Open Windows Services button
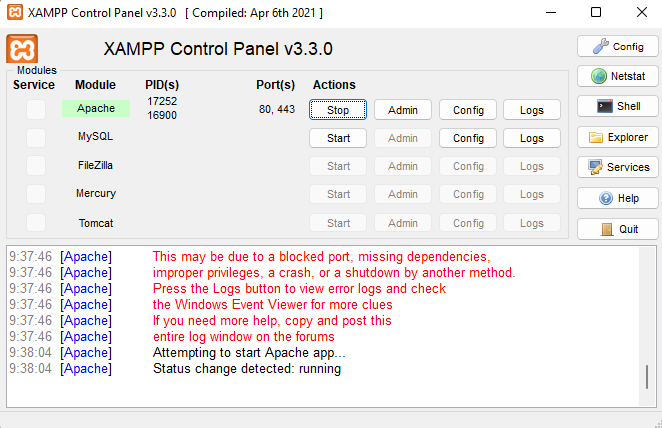Screen dimensions: 662x428 coord(617,167)
